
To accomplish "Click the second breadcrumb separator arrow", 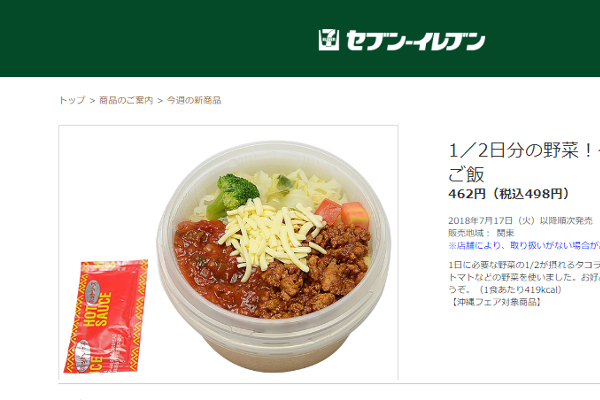I will 160,101.
